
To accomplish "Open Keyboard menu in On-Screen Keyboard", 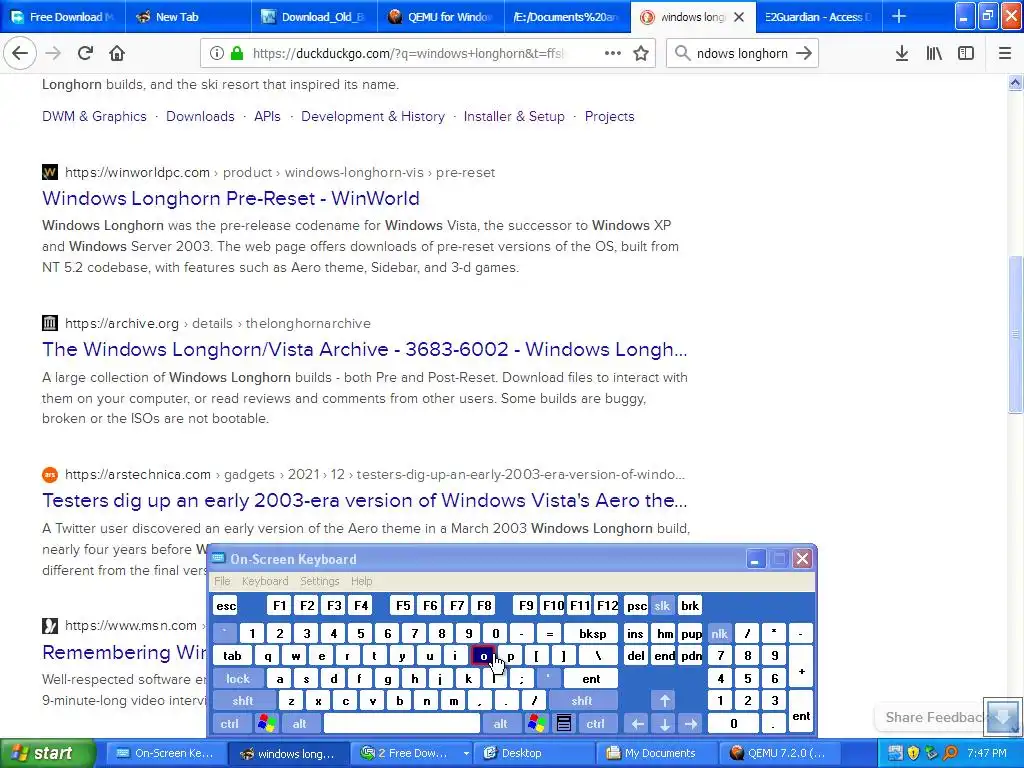I will 264,581.
